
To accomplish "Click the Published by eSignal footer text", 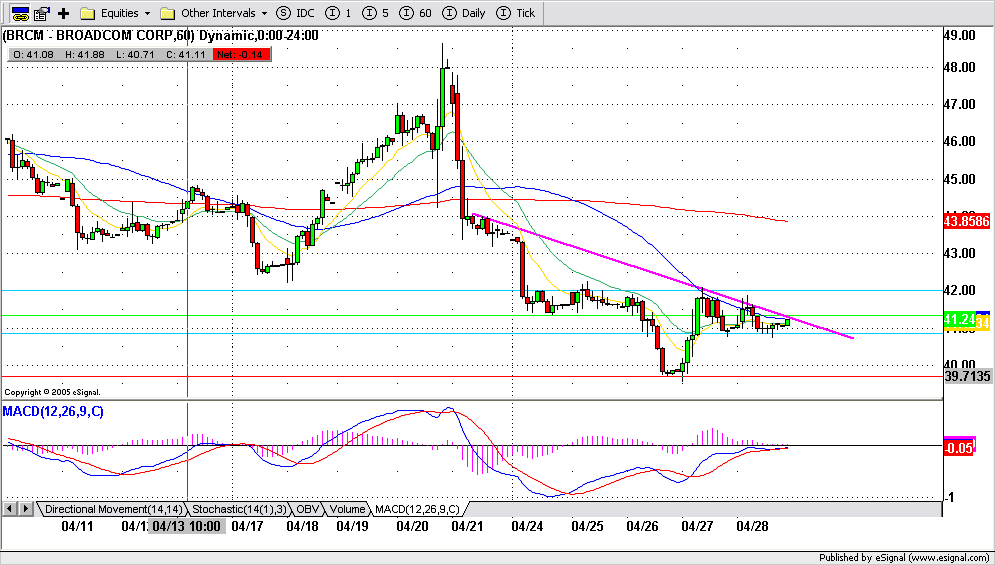I will (x=906, y=557).
